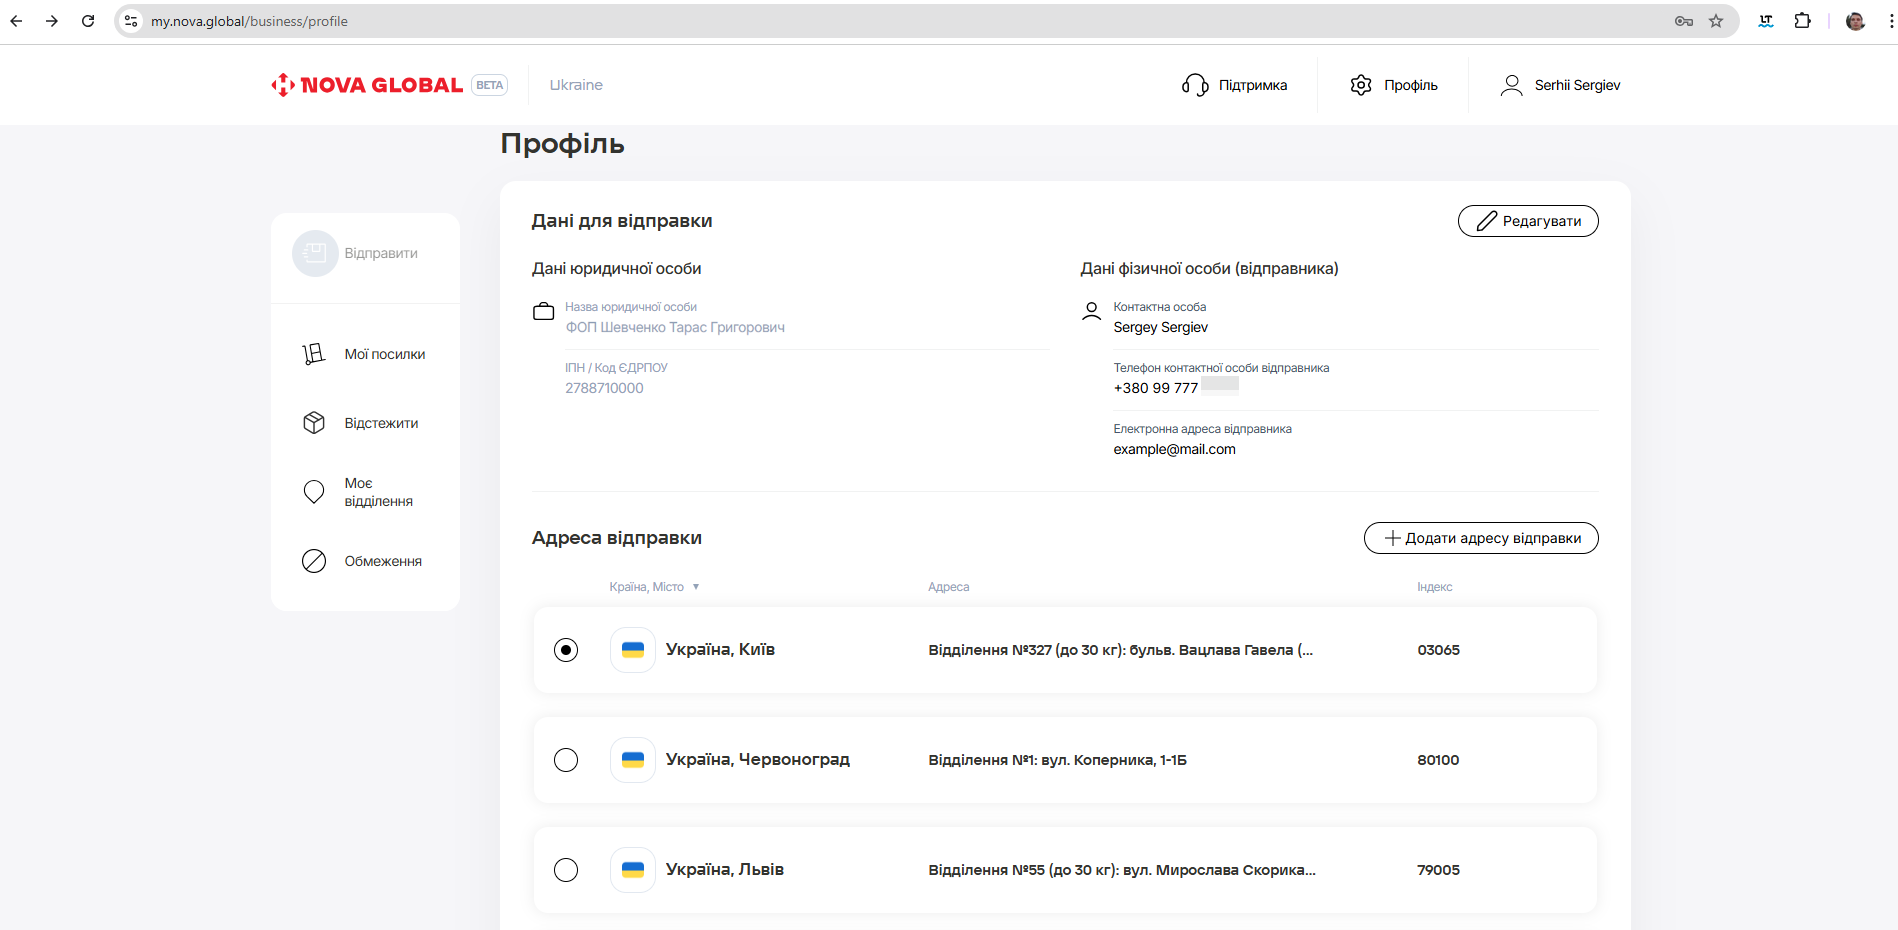
Task: Open support via the headset icon
Action: pos(1195,85)
